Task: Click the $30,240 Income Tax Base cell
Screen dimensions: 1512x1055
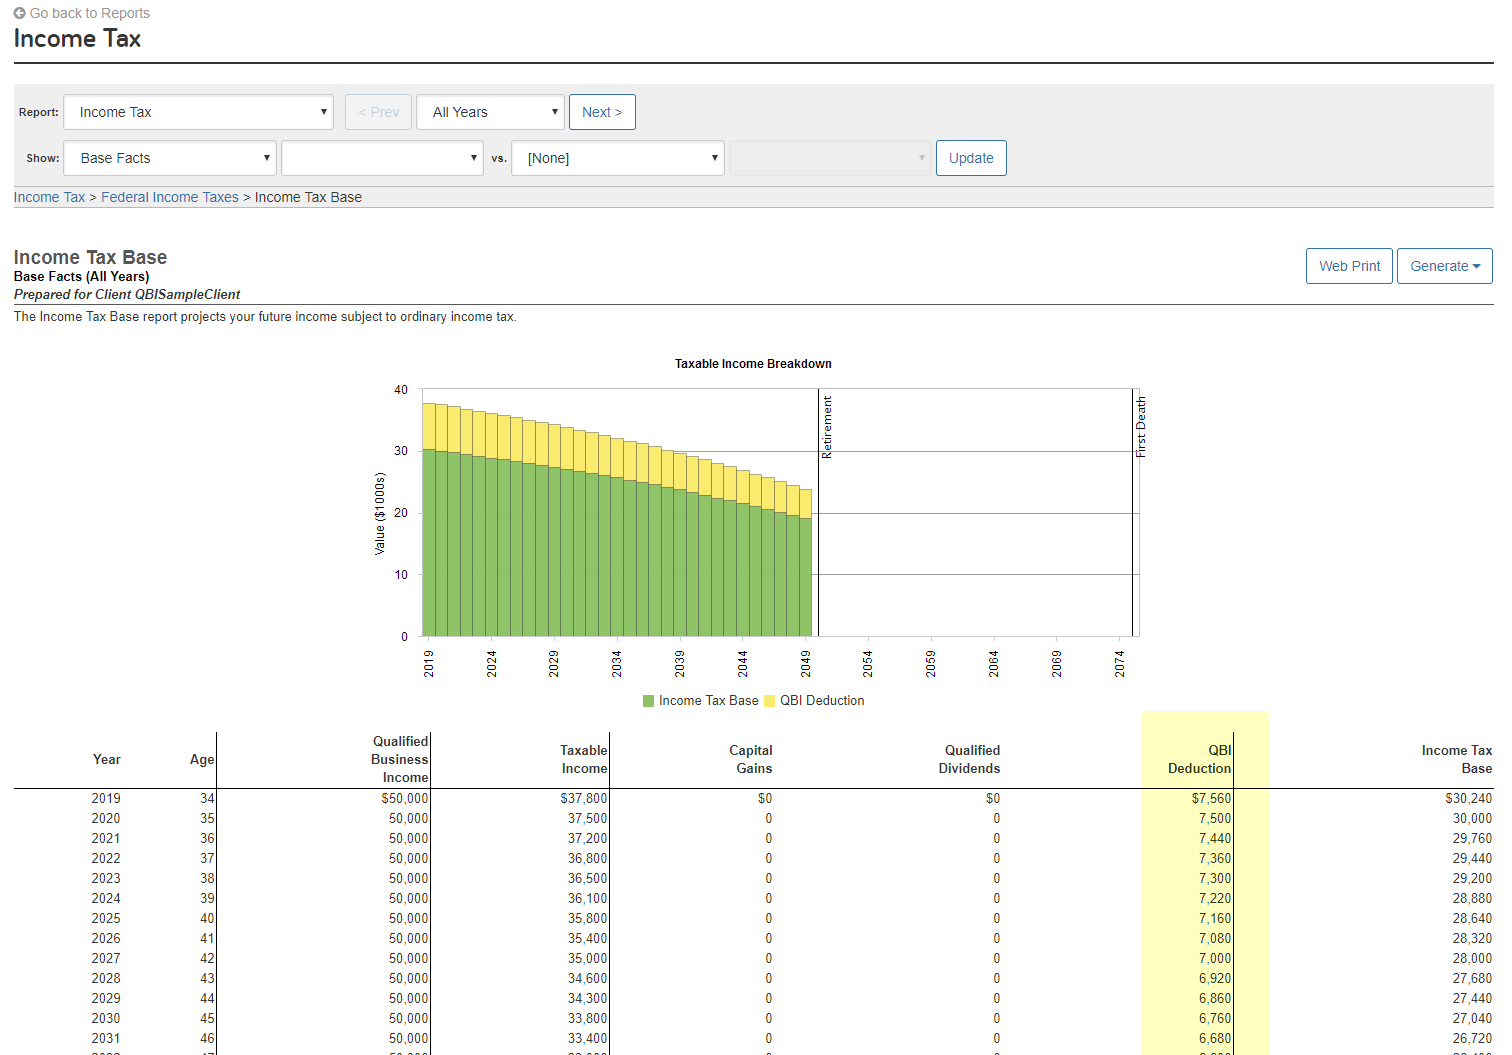Action: pyautogui.click(x=1468, y=798)
